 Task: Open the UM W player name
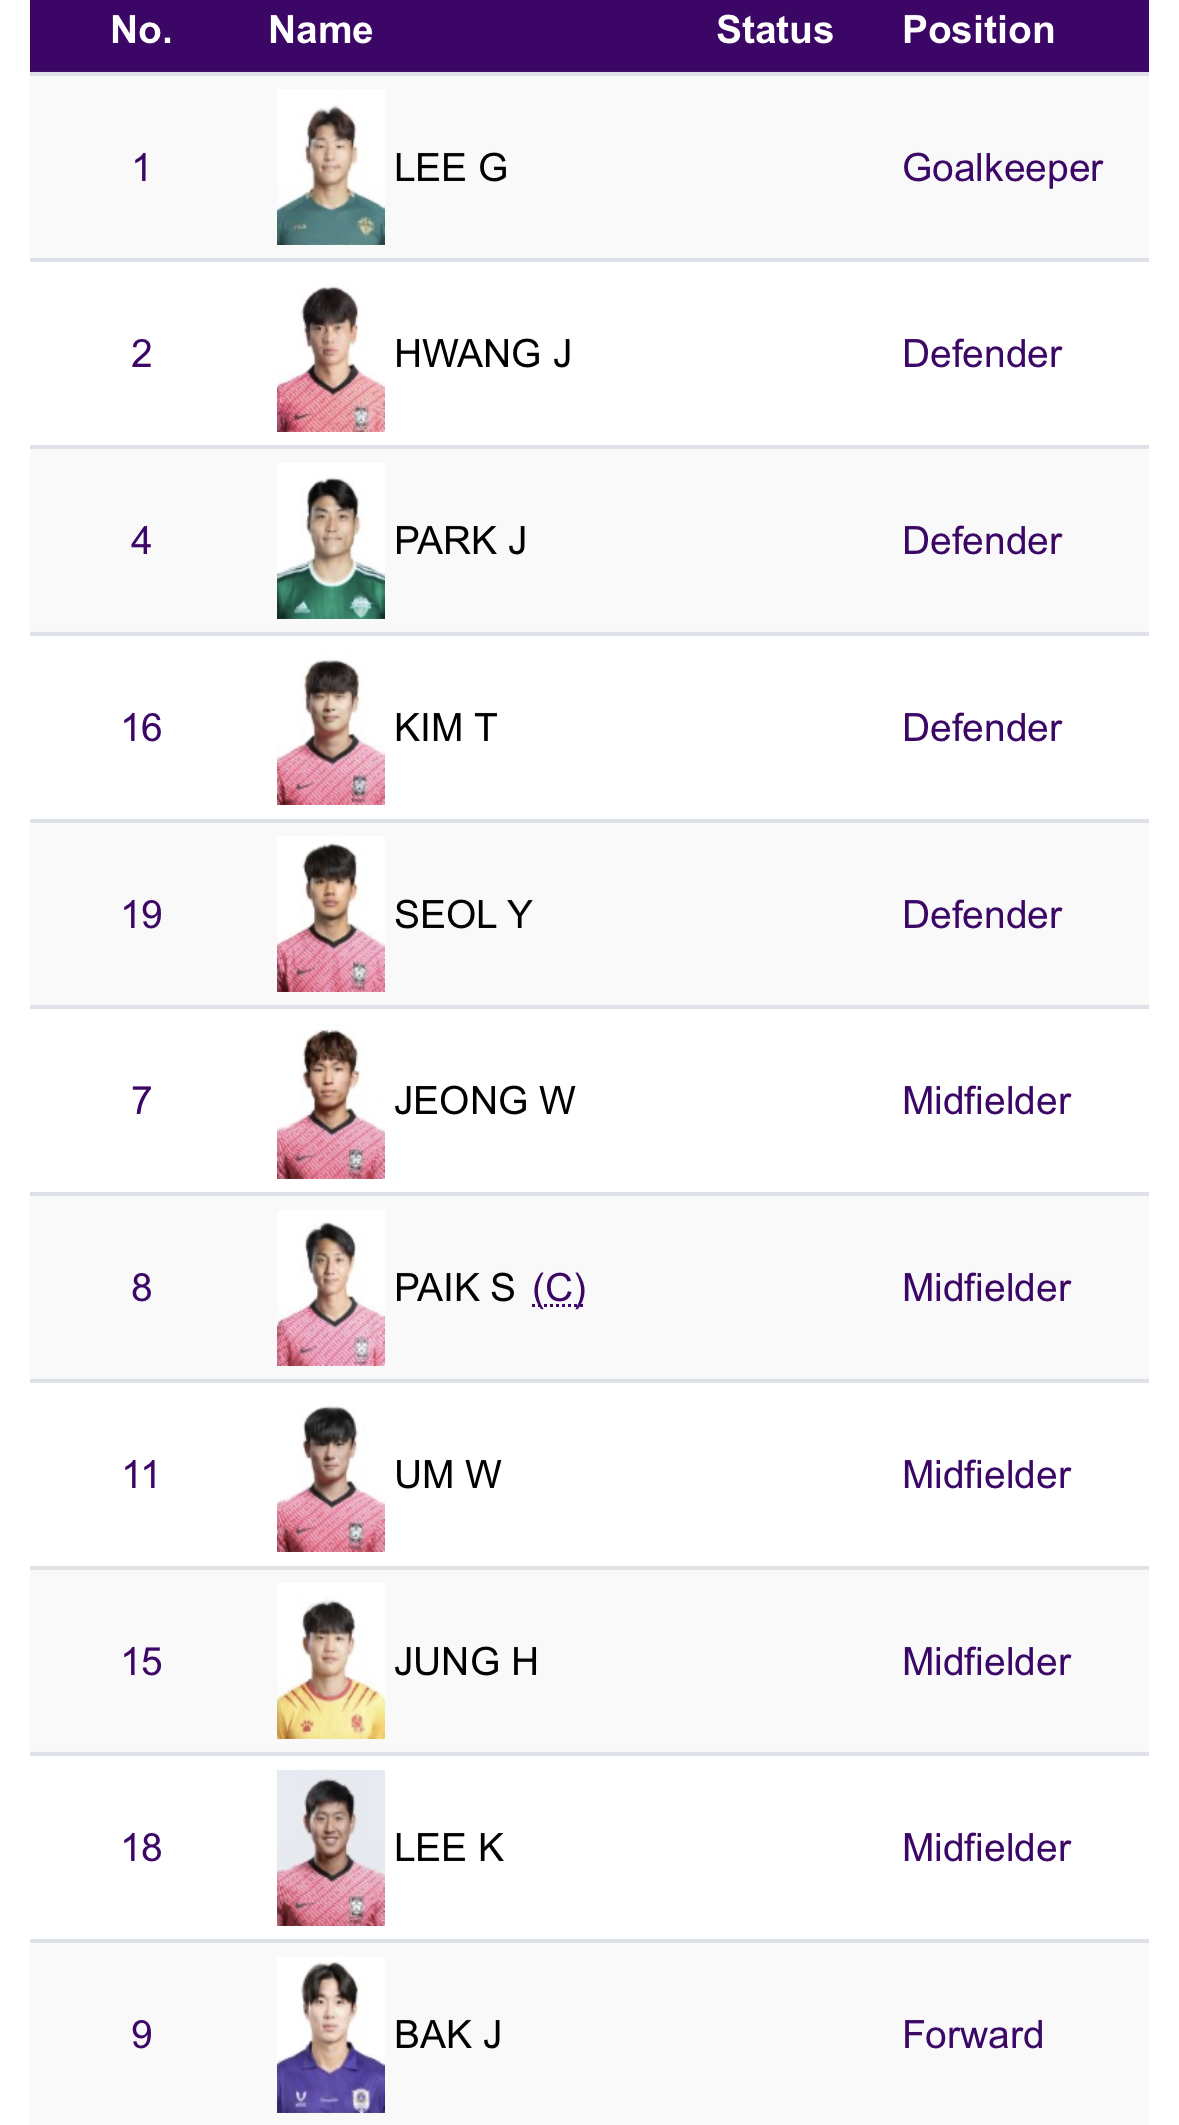447,1475
